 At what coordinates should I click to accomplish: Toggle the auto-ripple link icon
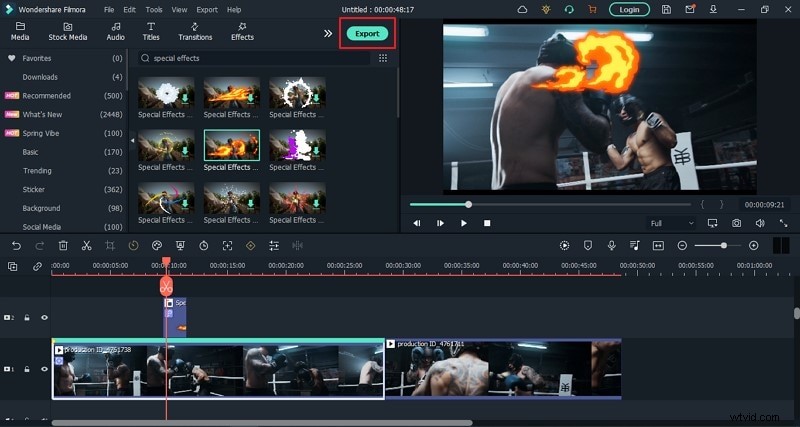37,266
